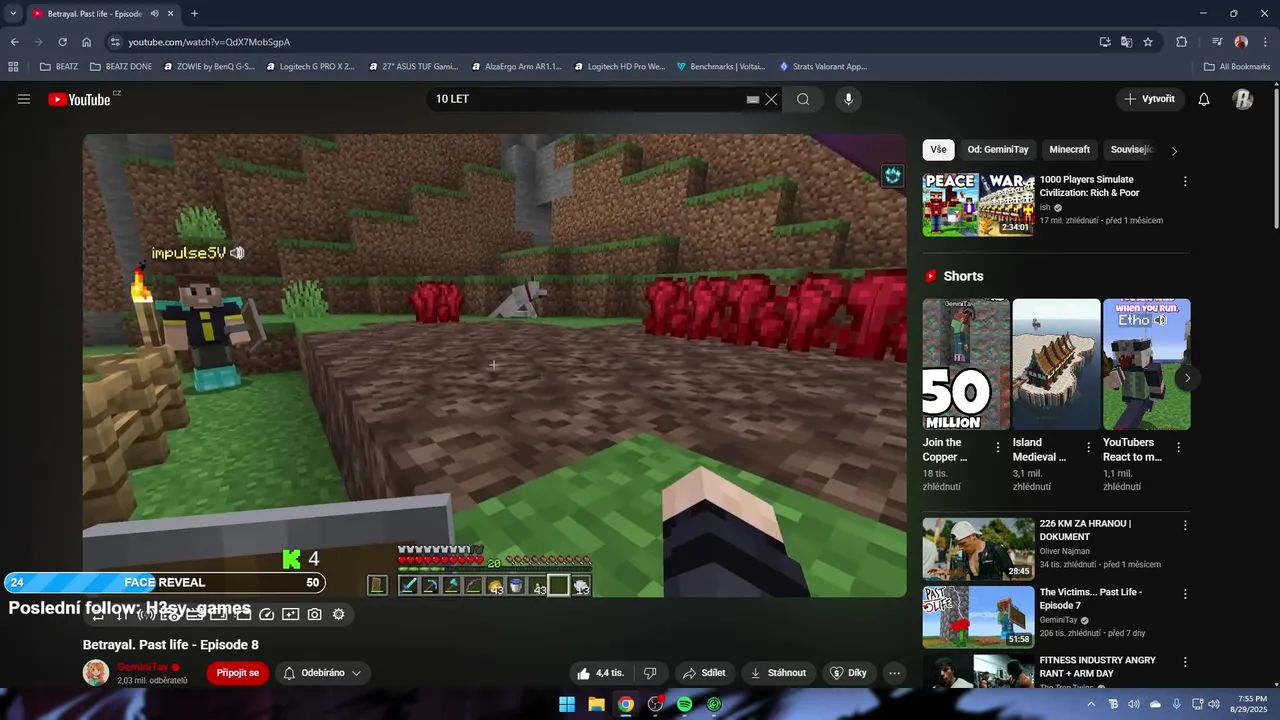Click the YouTube search input field
This screenshot has width=1280, height=720.
[588, 99]
